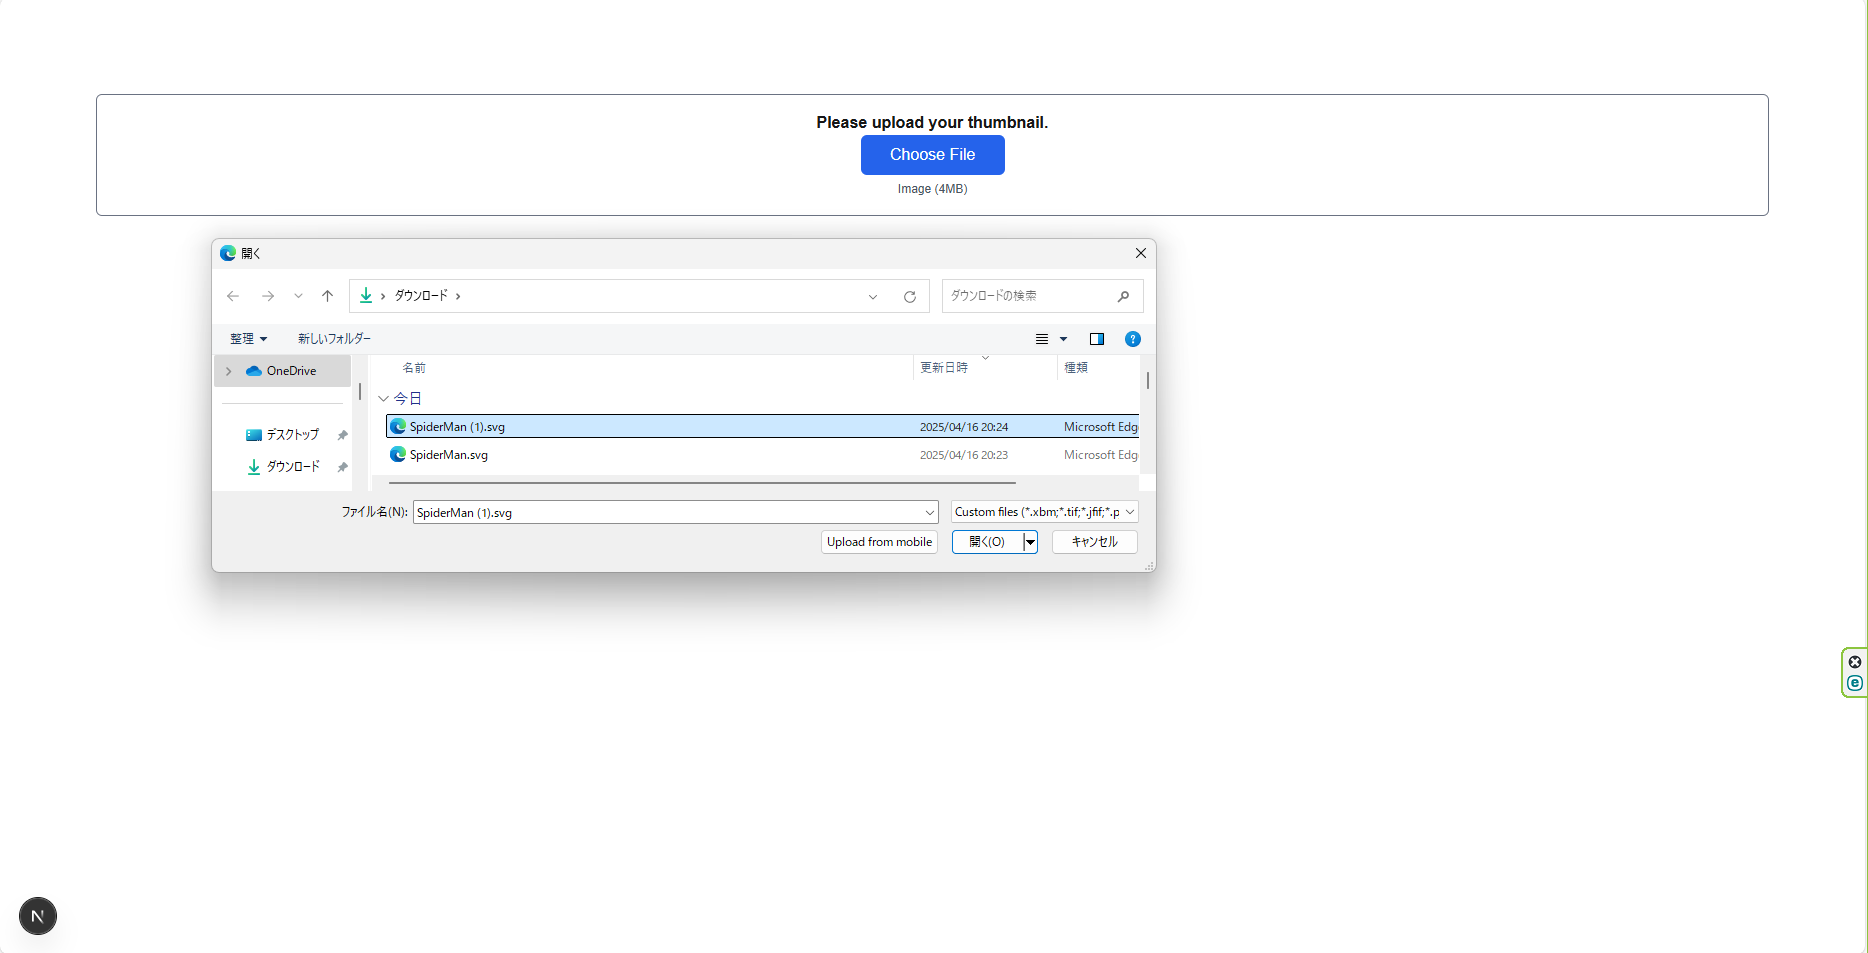Open recent locations chevron beside navigation arrows
Viewport: 1868px width, 953px height.
[298, 296]
